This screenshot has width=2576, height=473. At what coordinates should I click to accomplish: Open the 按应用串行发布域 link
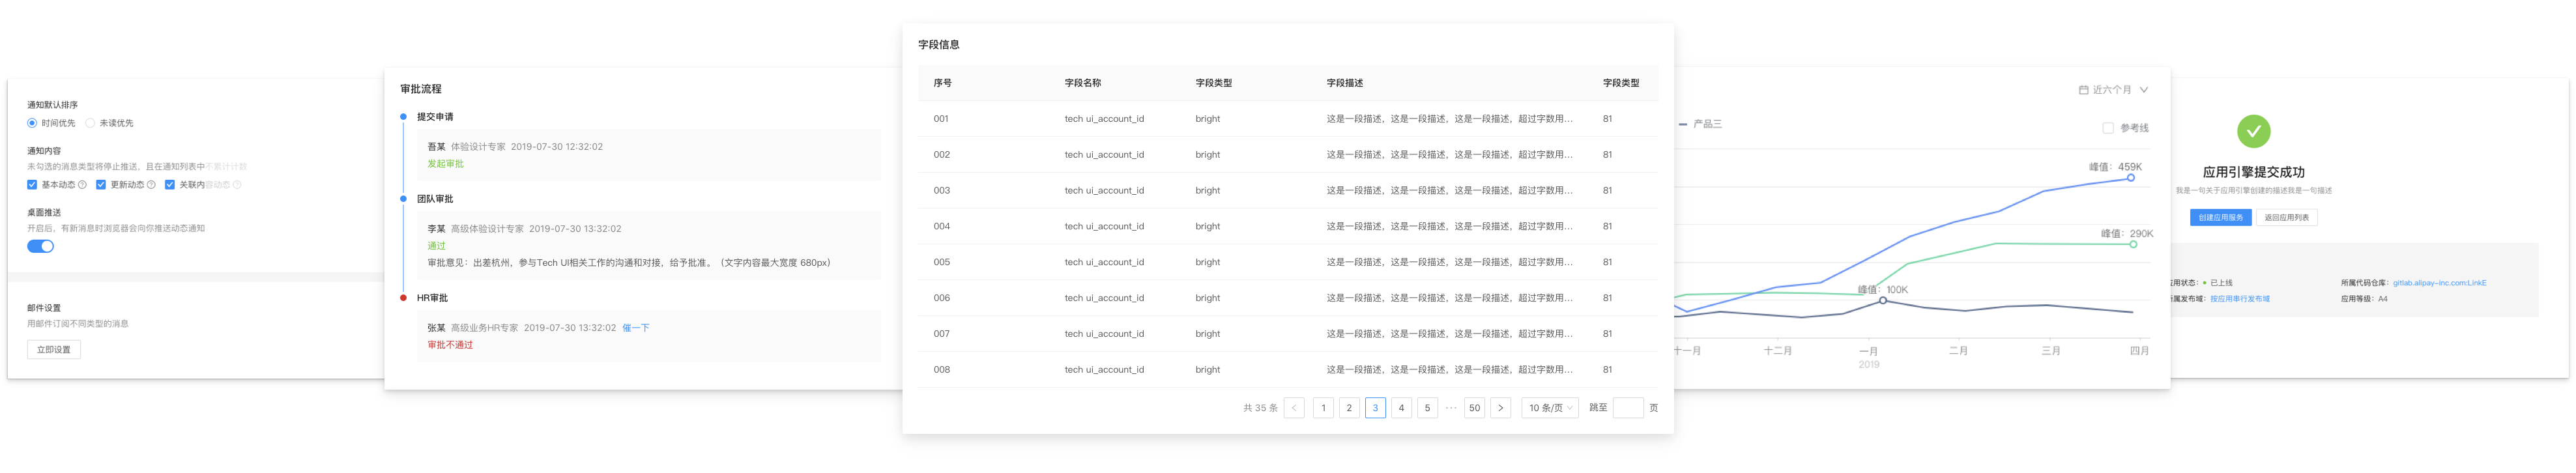point(2239,299)
